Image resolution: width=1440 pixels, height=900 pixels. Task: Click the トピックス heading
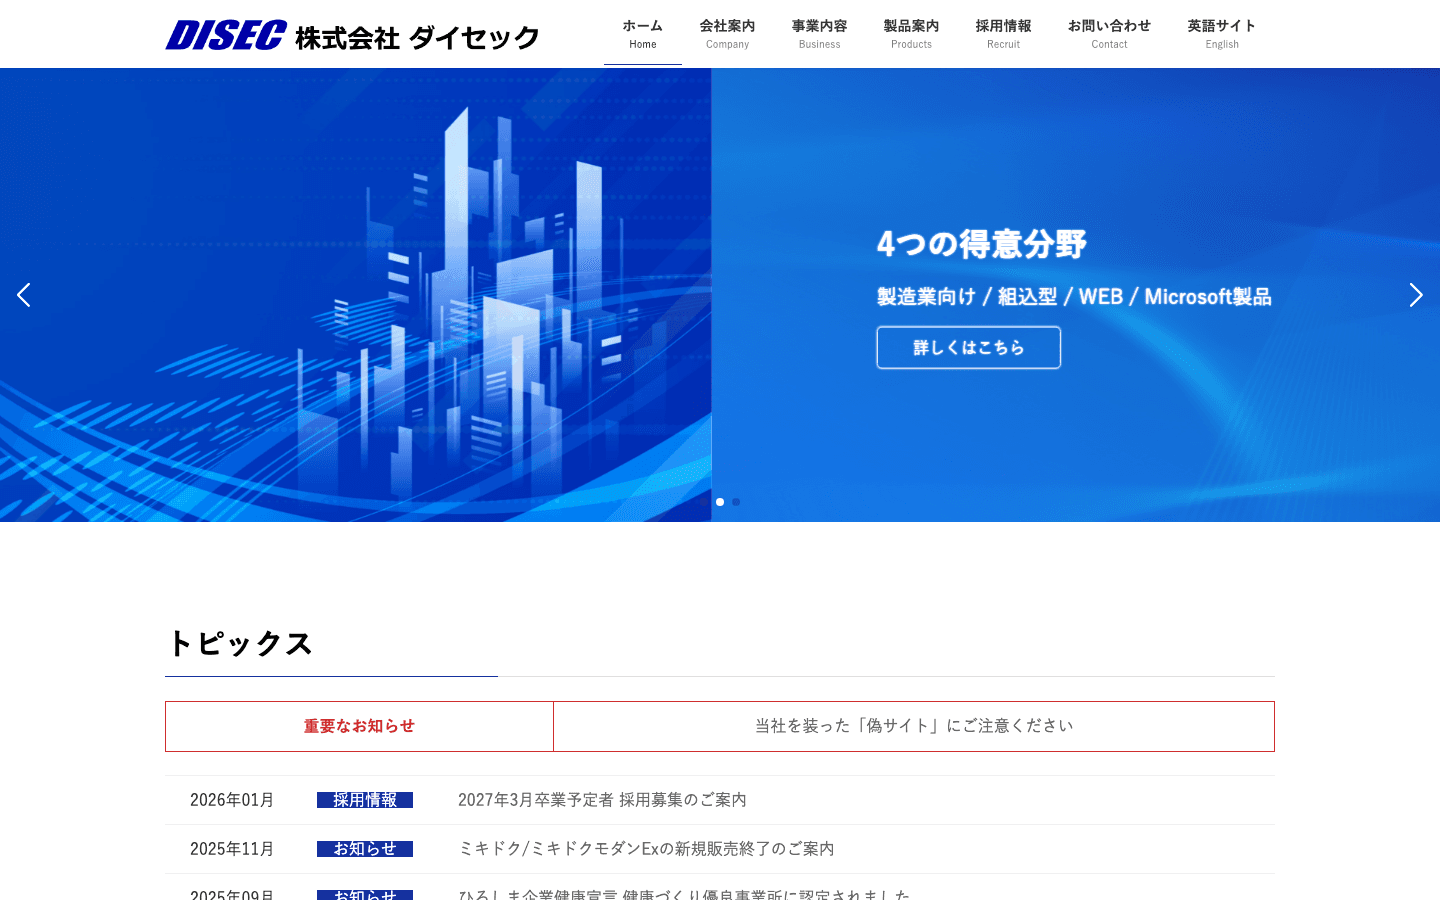click(x=239, y=643)
